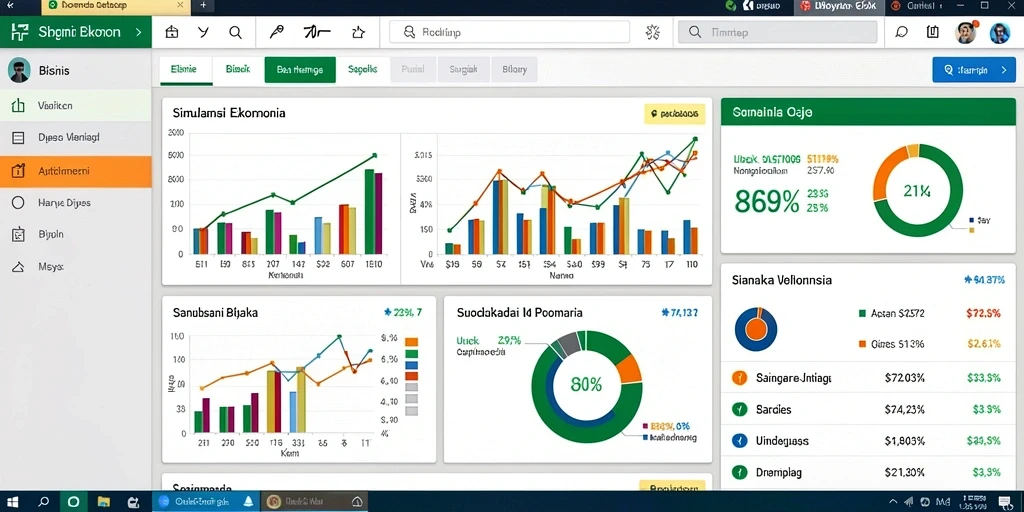Toggle the blue circle beside Uindegiass
Viewport: 1024px width, 512px height.
(739, 441)
